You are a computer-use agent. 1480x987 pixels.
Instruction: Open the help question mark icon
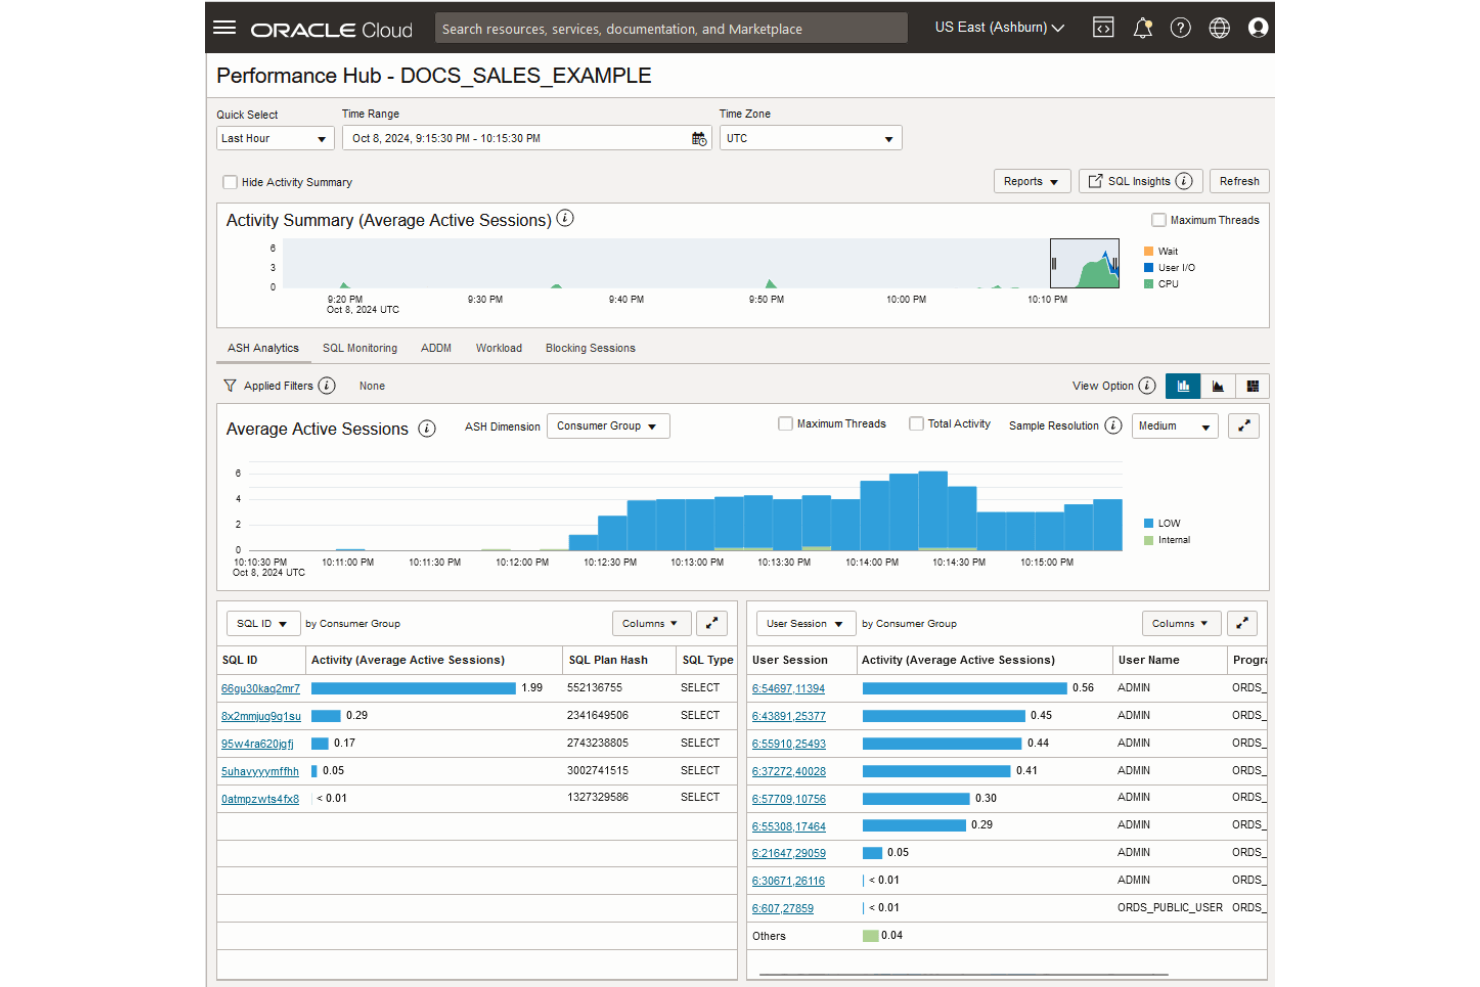[1181, 28]
